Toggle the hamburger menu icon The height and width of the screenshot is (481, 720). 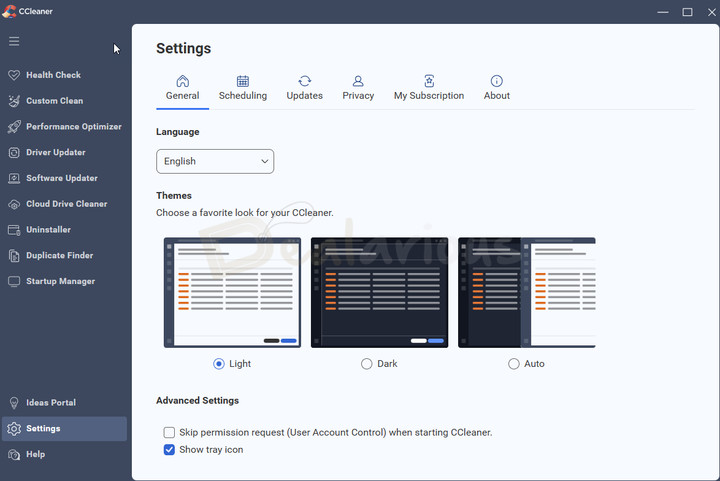pos(14,41)
